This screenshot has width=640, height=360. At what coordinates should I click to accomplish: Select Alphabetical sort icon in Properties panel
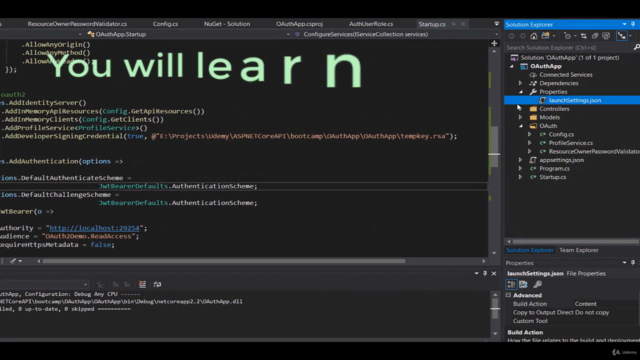click(x=523, y=284)
